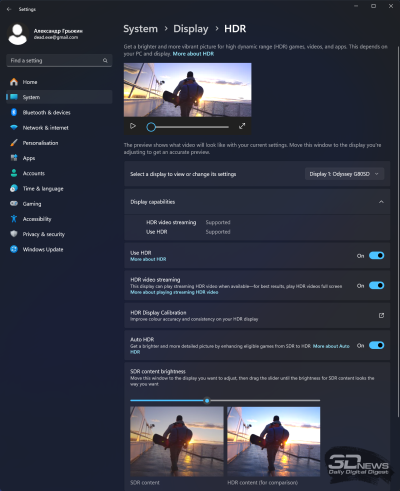Open More about playing streaming HDR video link
Viewport: 400px width, 491px height.
click(174, 292)
